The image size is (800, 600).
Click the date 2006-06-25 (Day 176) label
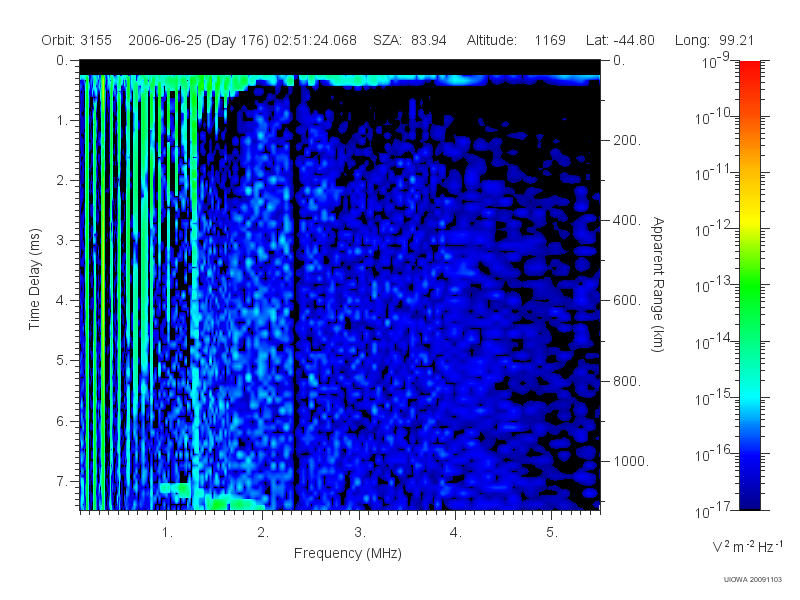[199, 40]
